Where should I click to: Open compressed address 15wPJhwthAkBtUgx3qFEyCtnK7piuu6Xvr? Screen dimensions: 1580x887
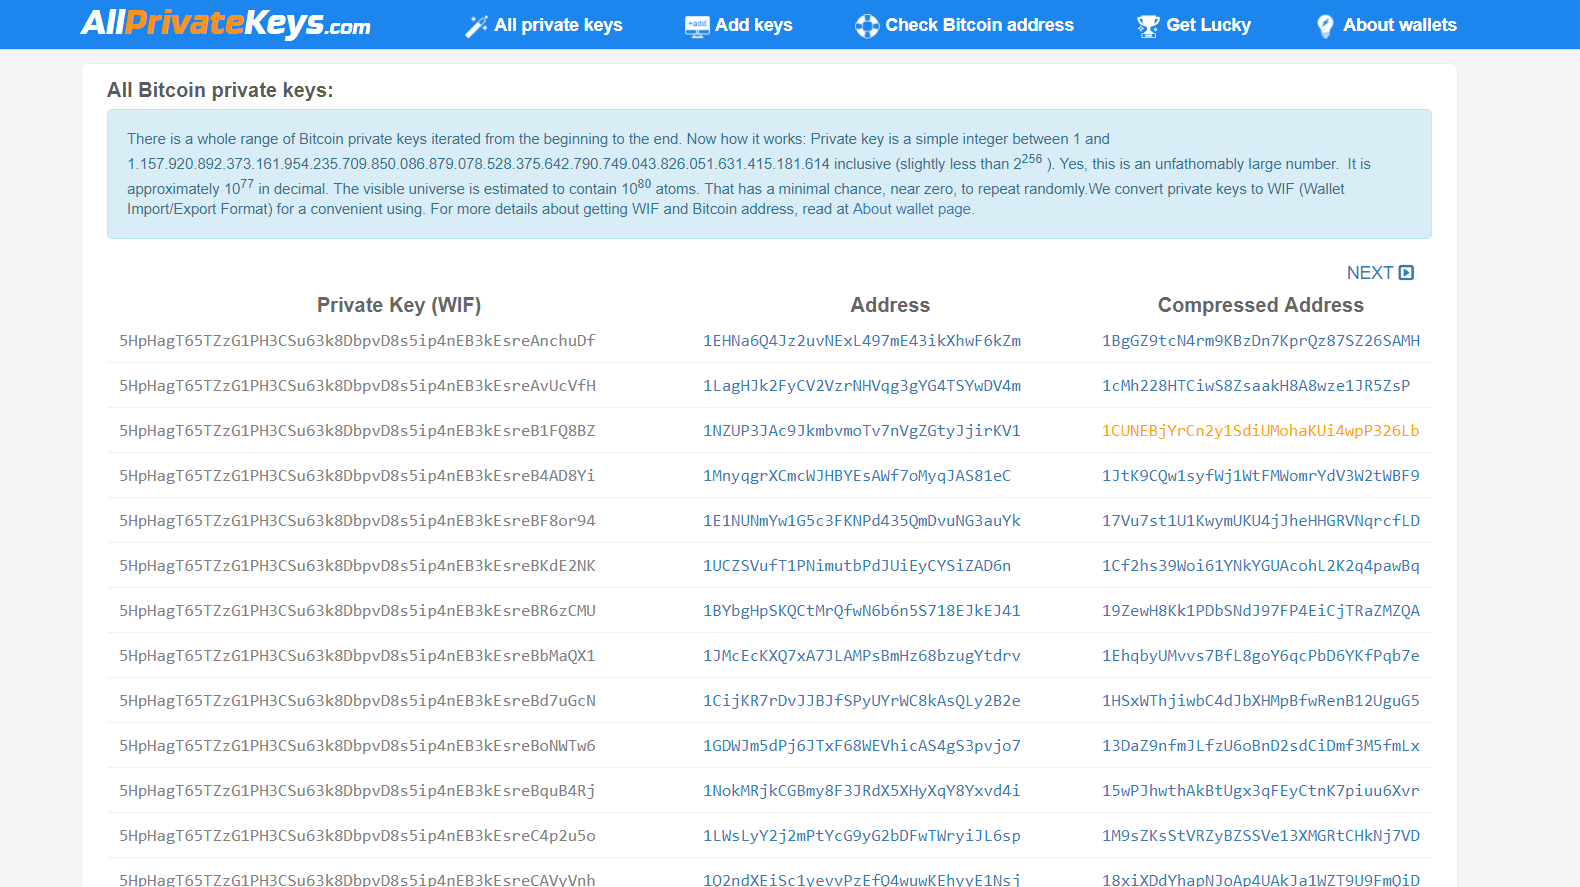pyautogui.click(x=1261, y=791)
